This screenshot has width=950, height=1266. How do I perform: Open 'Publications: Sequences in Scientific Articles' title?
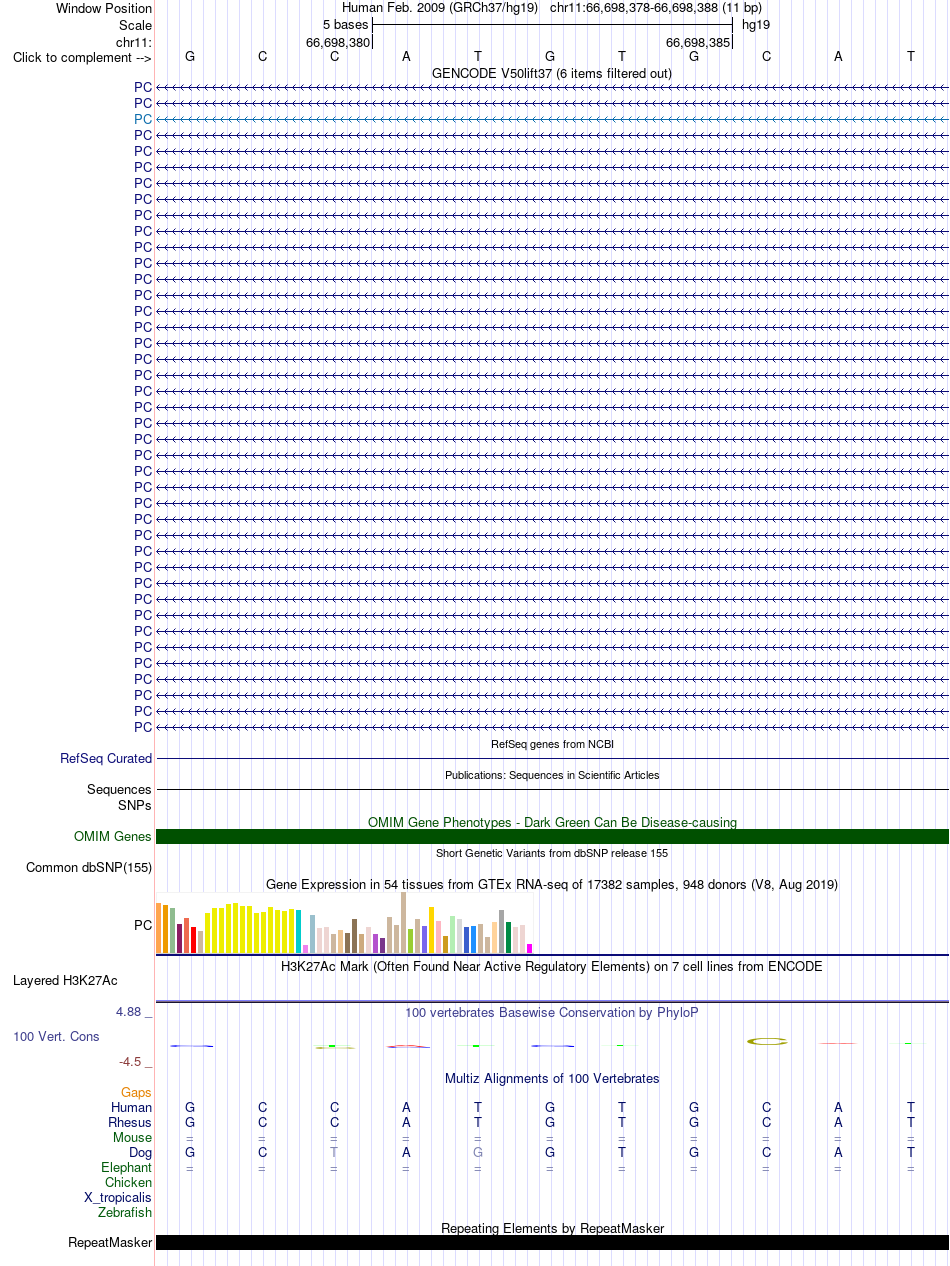coord(552,775)
